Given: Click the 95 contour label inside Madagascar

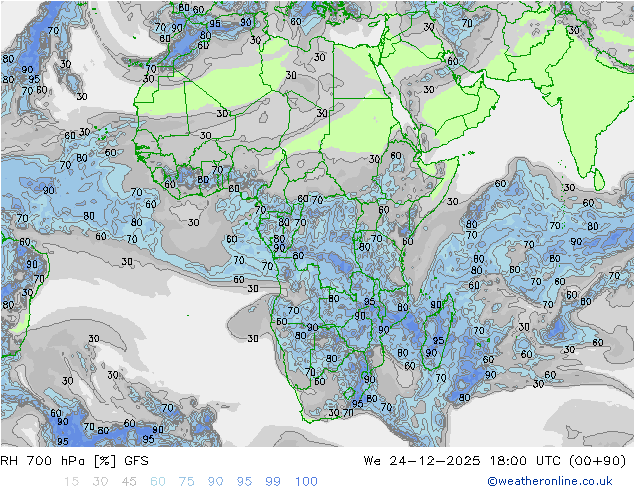Looking at the screenshot, I should pos(438,340).
